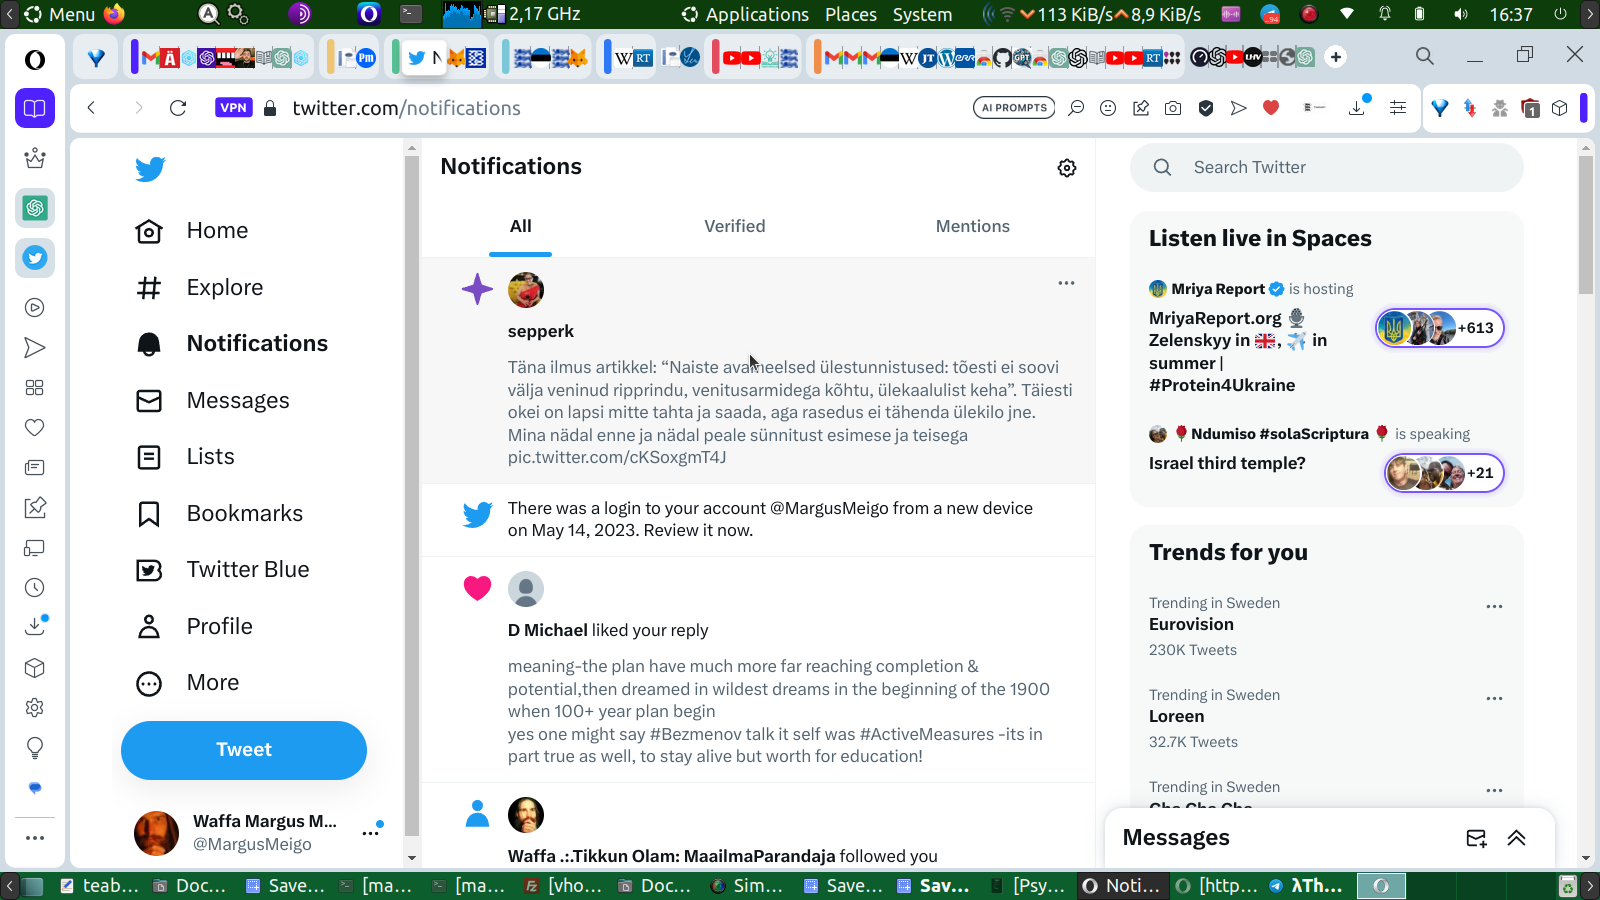Join Israel third temple space with +21
Viewport: 1600px width, 900px height.
click(1444, 473)
